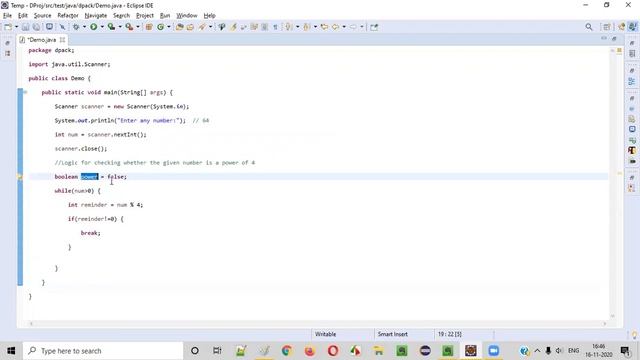Toggle Block Selection Mode toolbar button

point(264,27)
